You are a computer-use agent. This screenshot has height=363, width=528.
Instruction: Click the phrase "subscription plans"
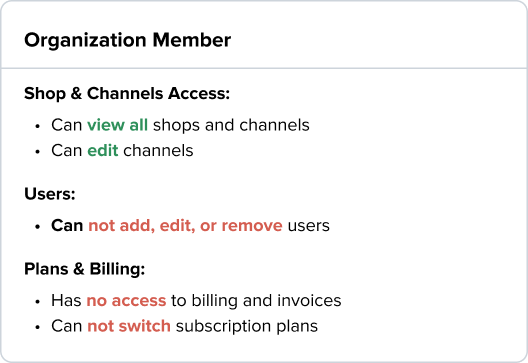(x=247, y=326)
